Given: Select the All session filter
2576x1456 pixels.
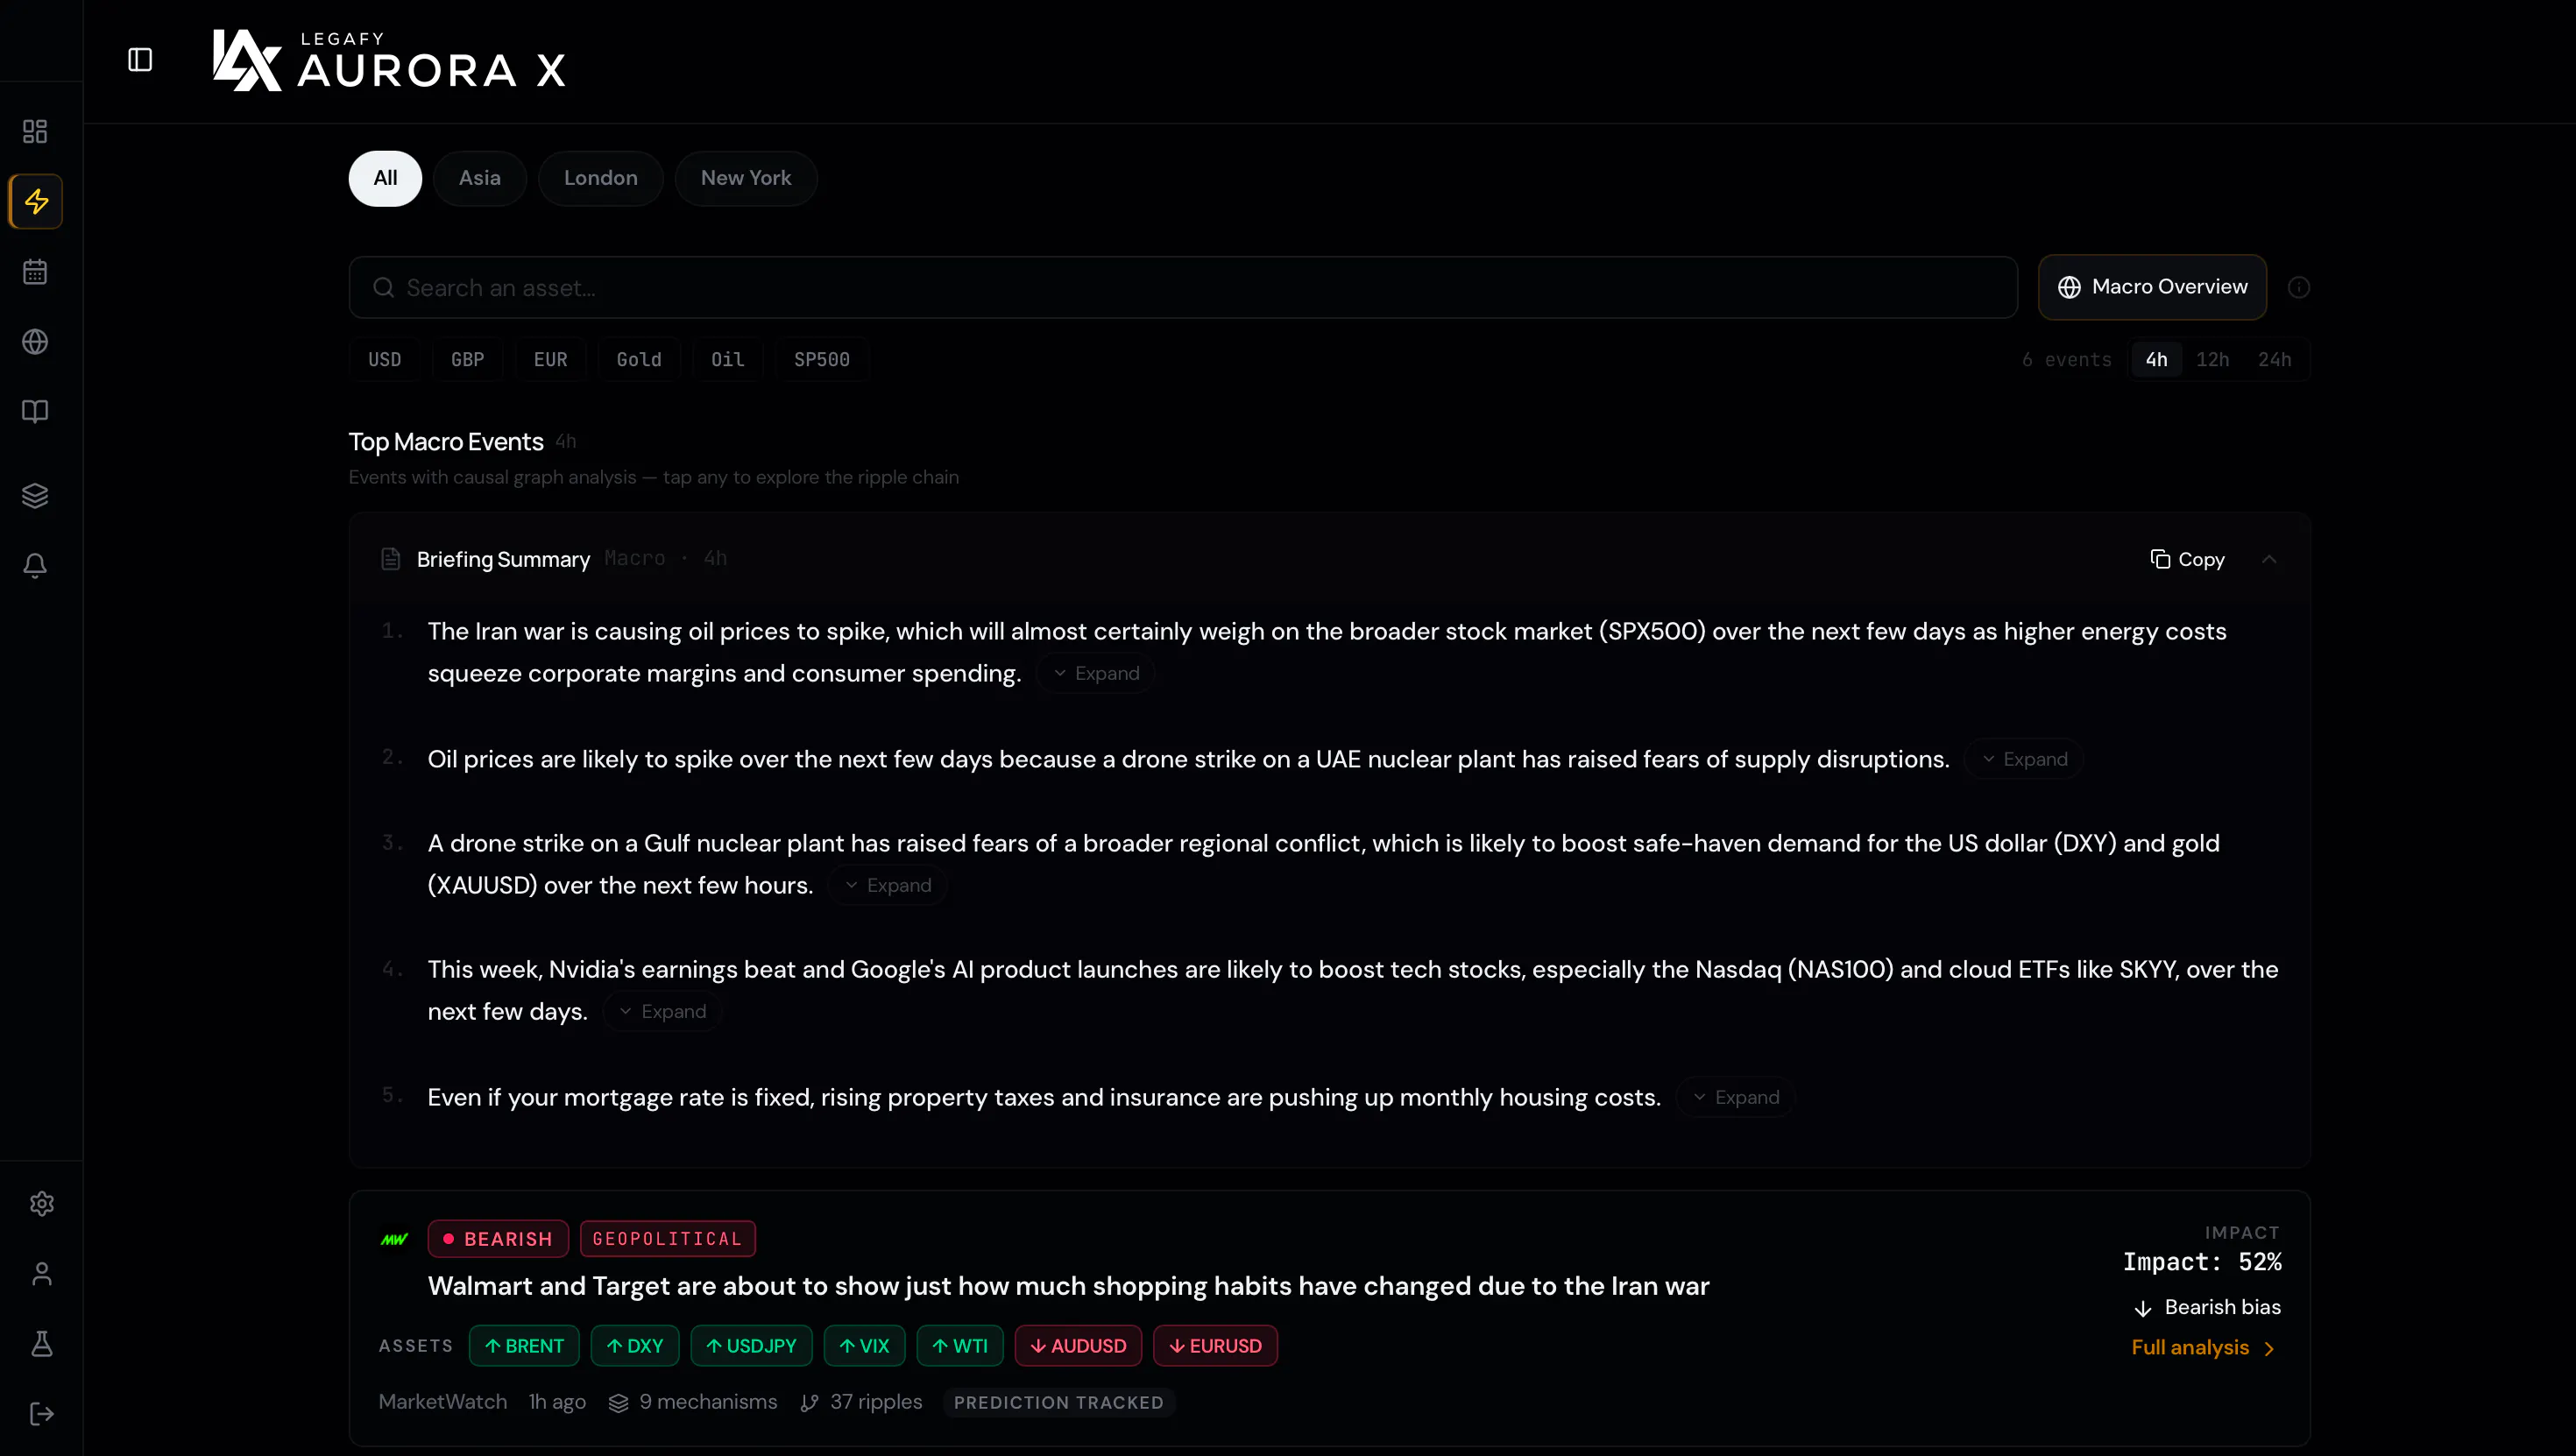Looking at the screenshot, I should pyautogui.click(x=385, y=178).
